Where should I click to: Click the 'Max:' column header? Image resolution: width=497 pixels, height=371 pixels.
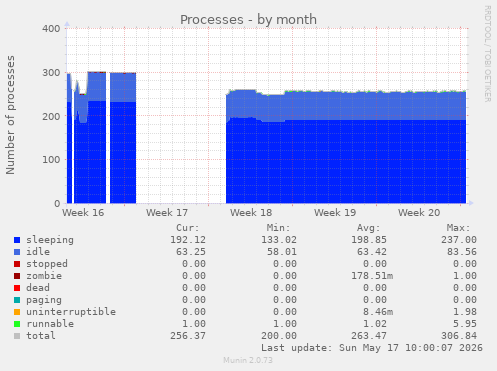click(458, 228)
